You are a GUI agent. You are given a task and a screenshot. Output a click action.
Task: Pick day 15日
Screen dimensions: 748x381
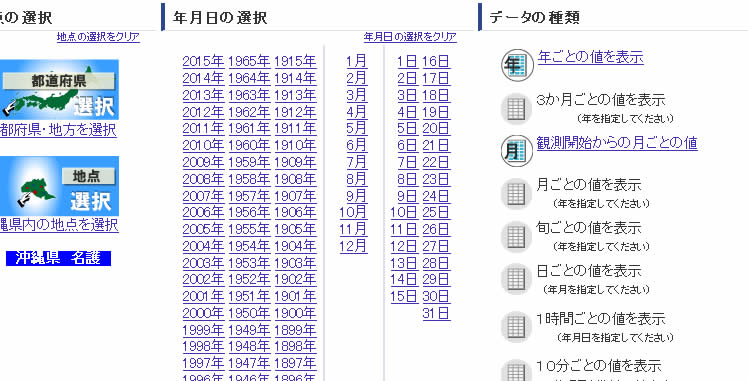tap(405, 297)
